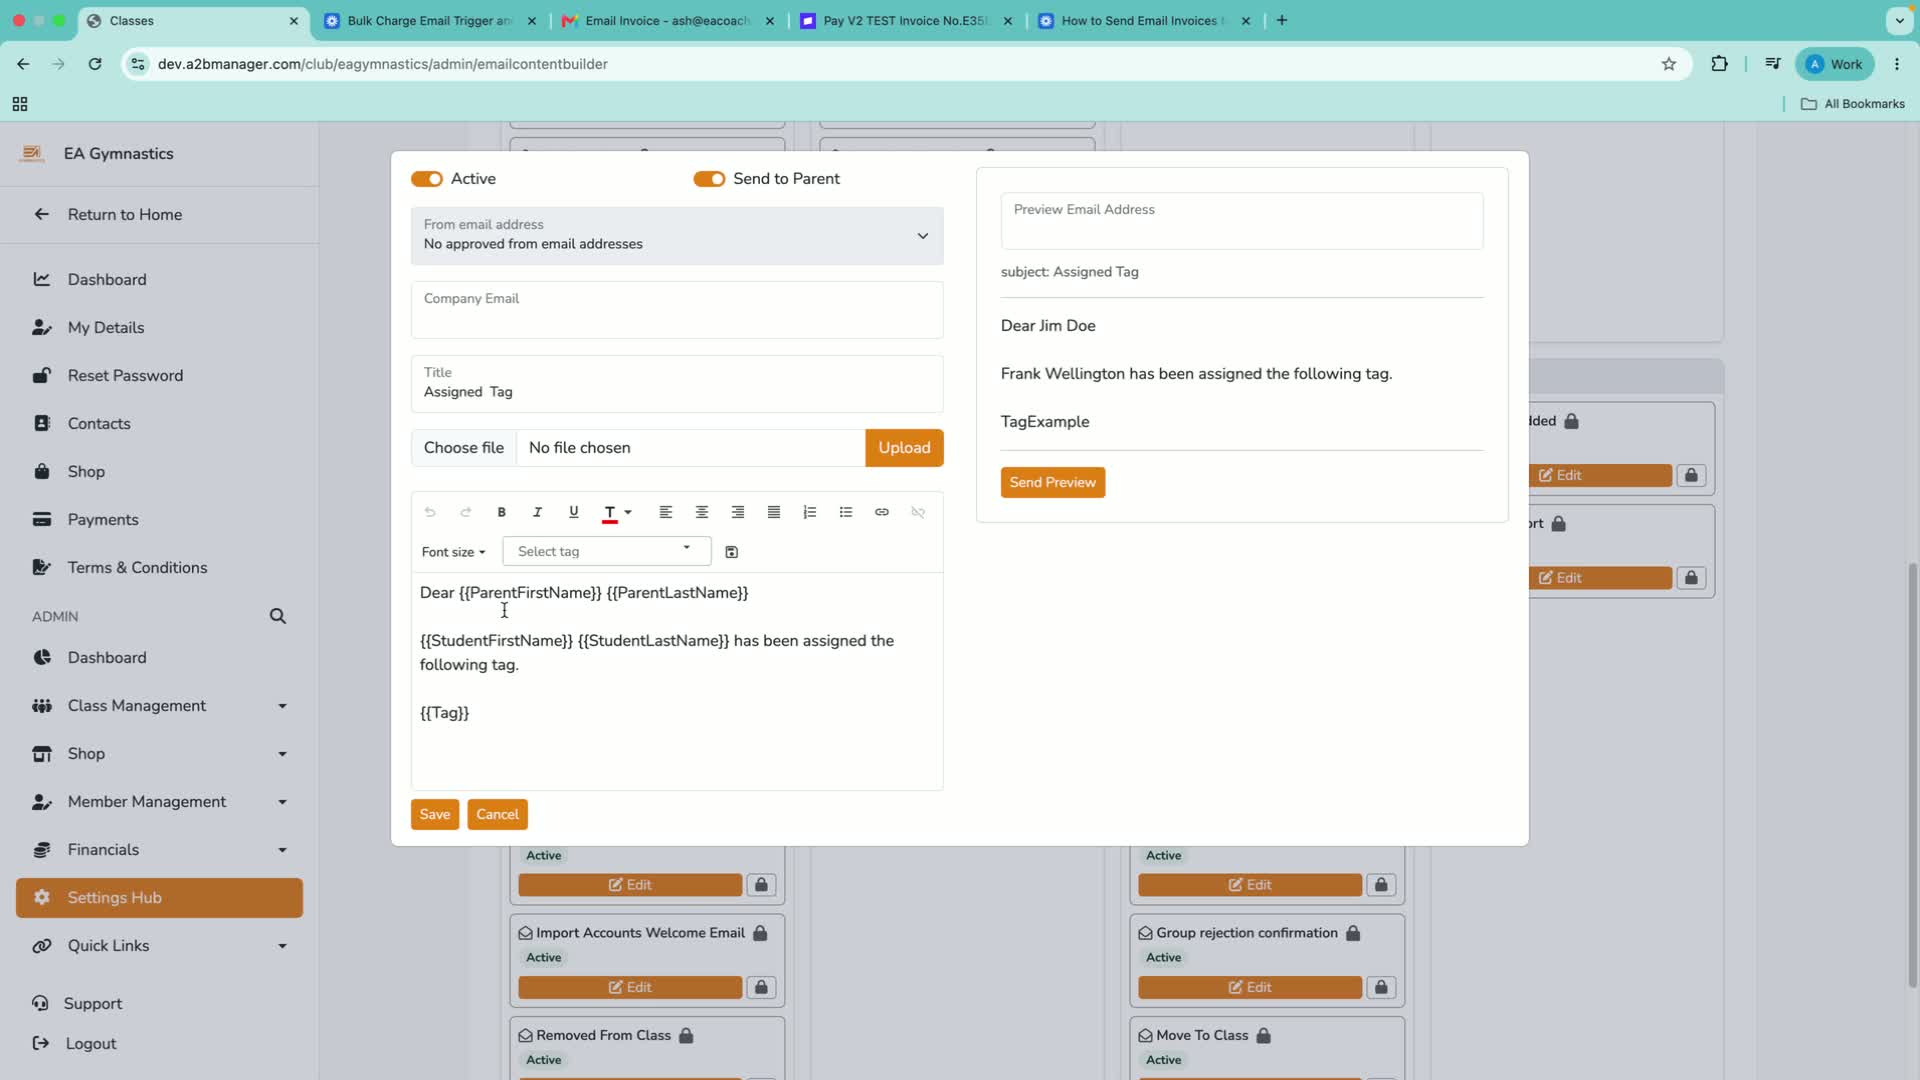
Task: Click the Send Preview button
Action: (x=1052, y=482)
